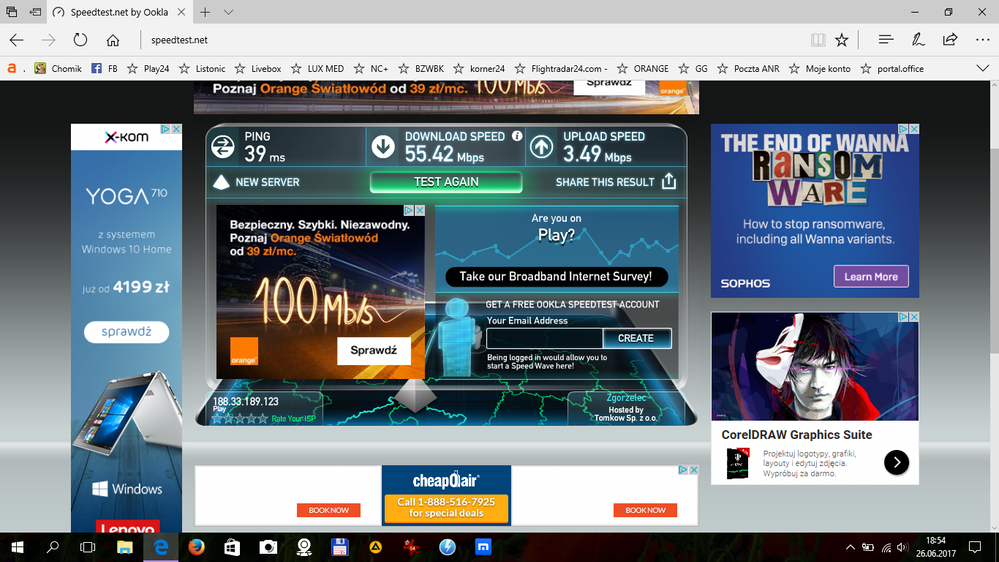Open taskbar search magnifier
Viewport: 999px width, 562px height.
[x=53, y=547]
